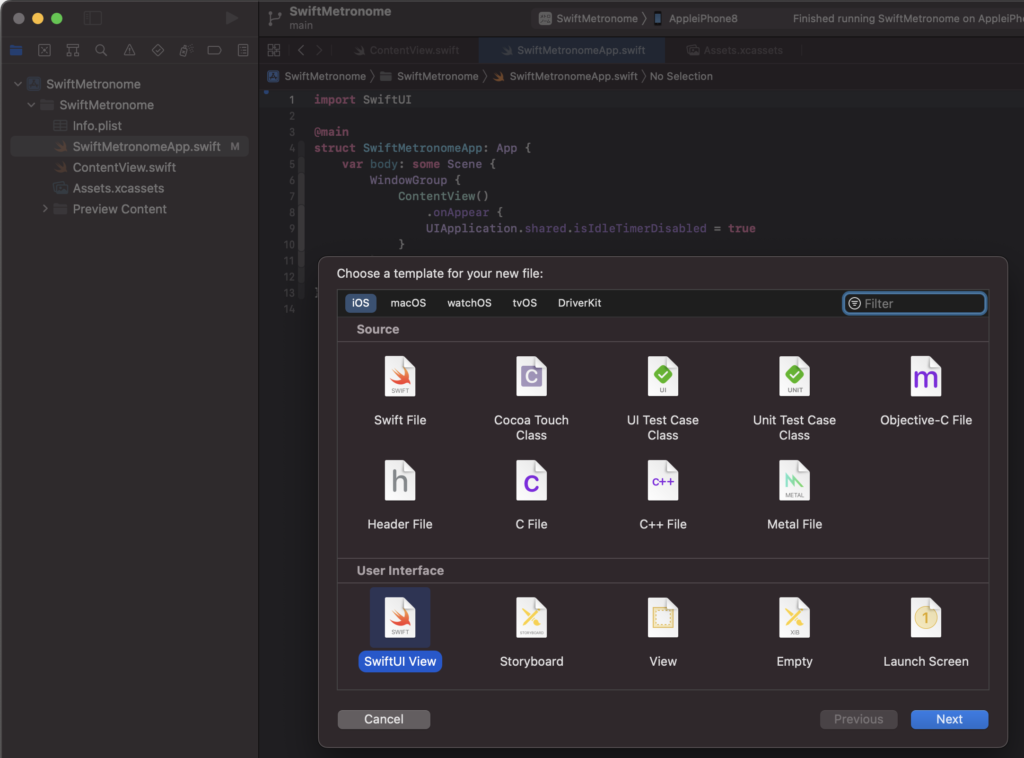Click the import SwiftUI code line
The width and height of the screenshot is (1024, 758).
pos(362,99)
